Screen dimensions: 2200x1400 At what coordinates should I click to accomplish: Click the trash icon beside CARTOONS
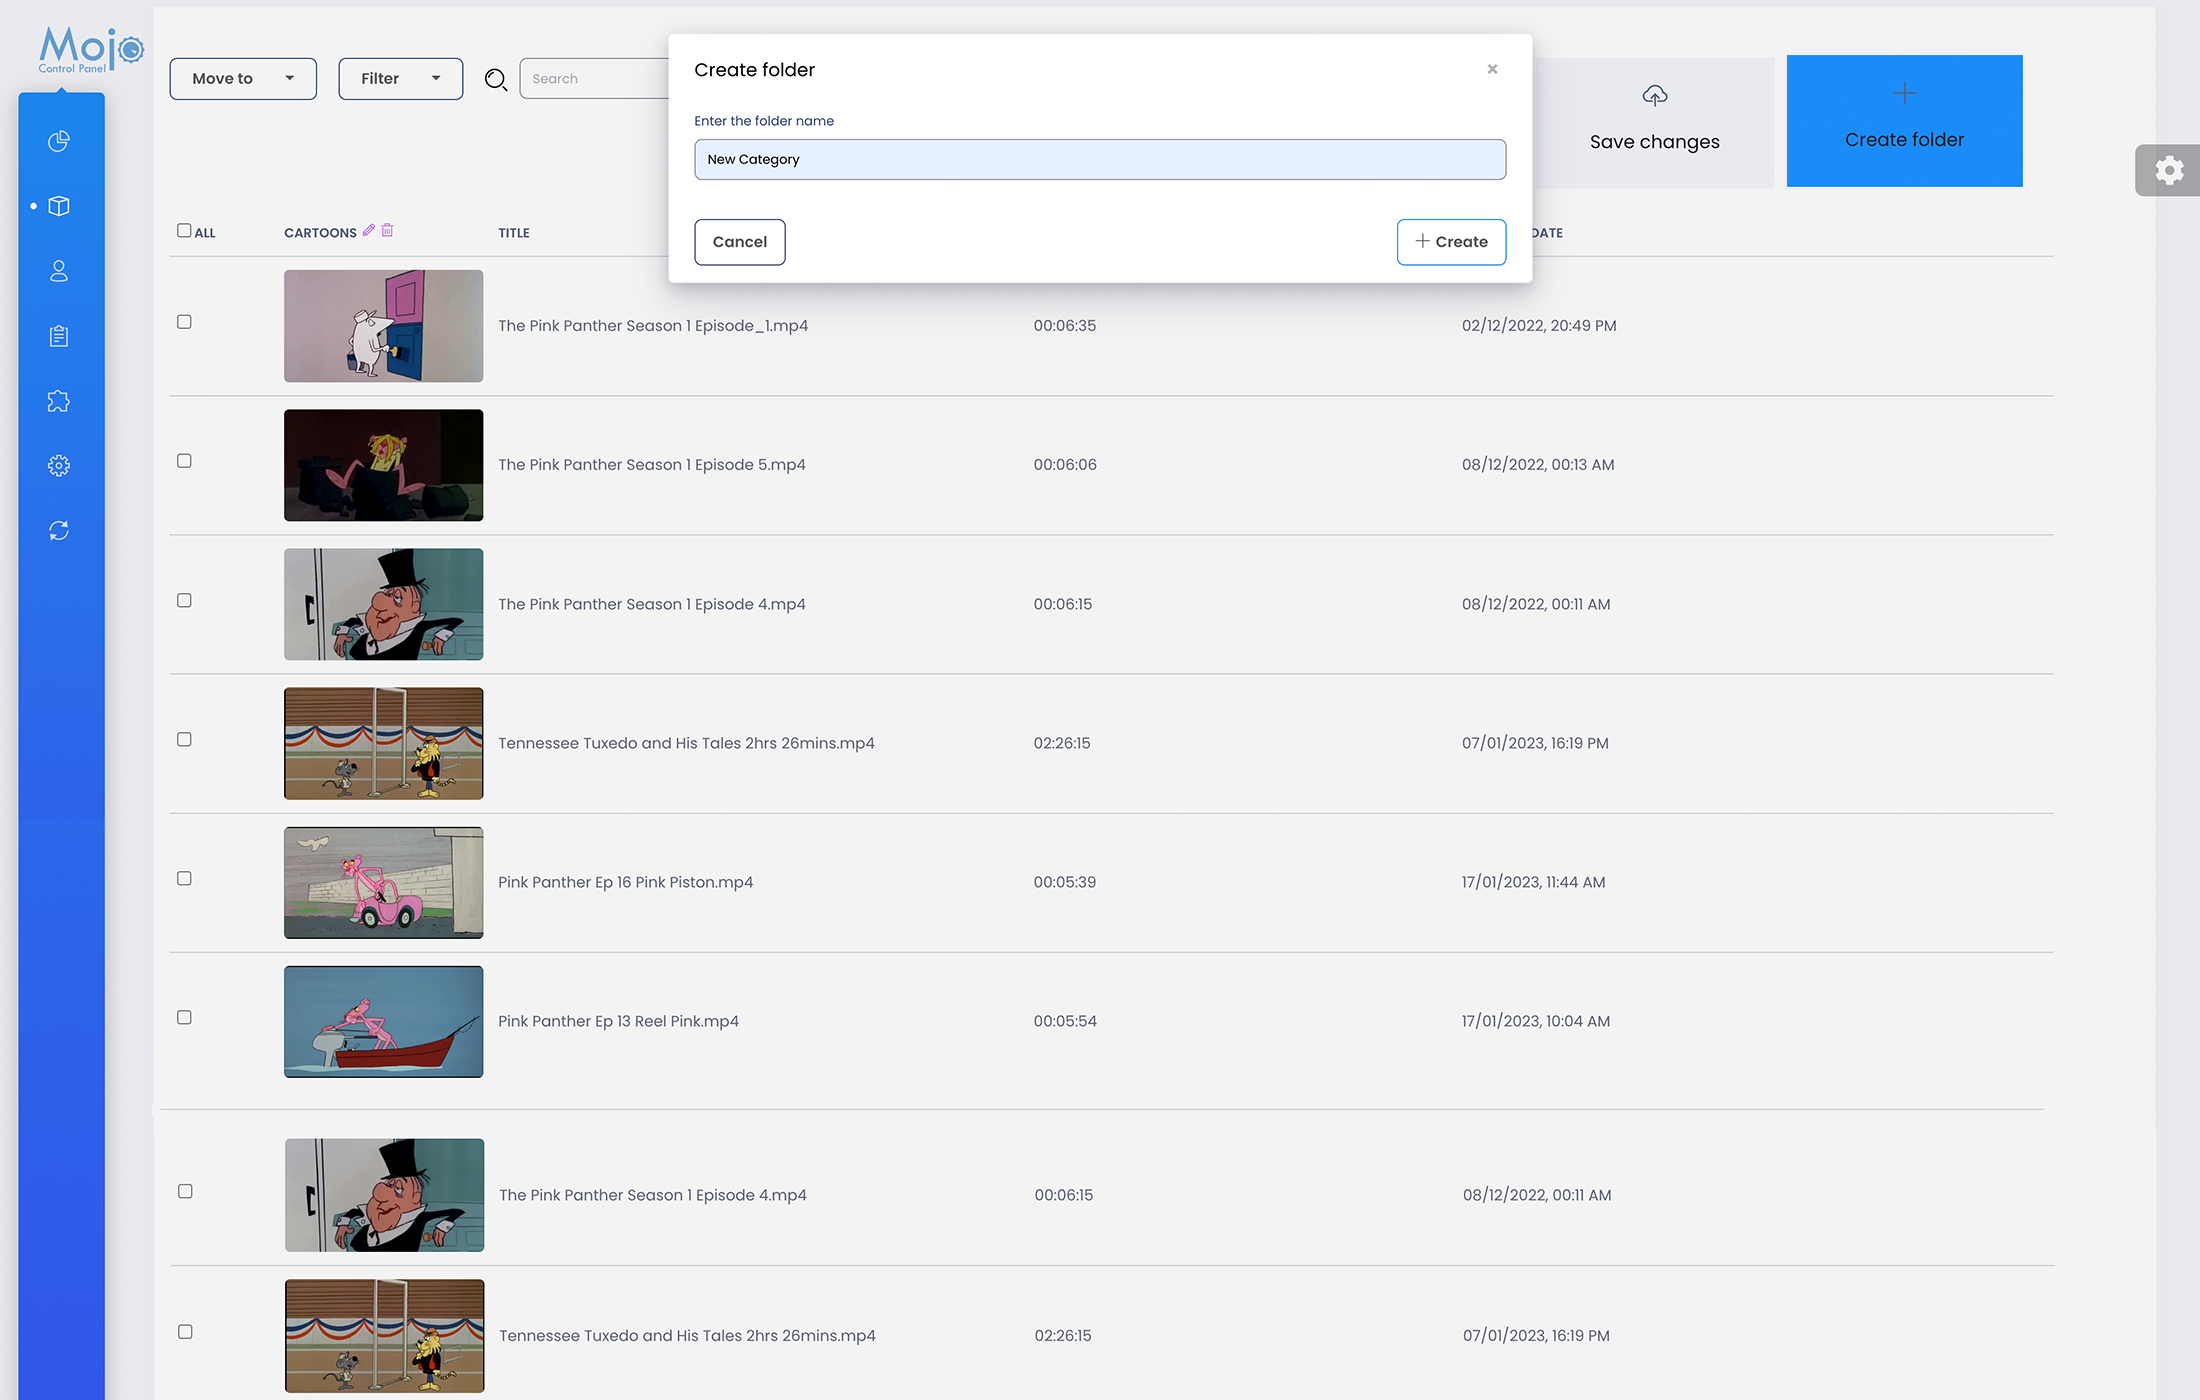point(387,231)
